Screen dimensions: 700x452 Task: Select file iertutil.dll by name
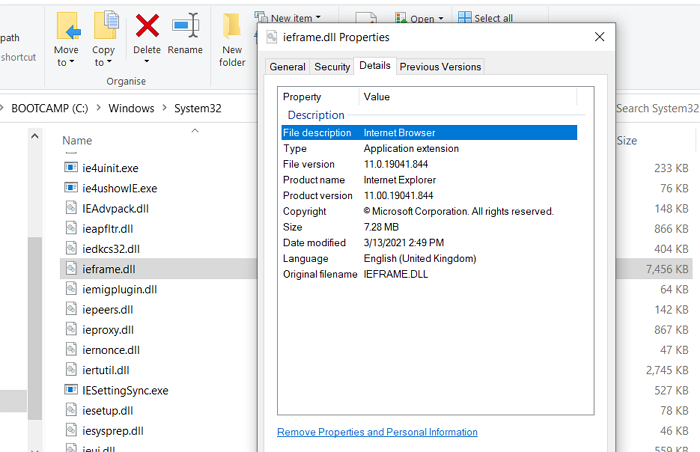106,370
